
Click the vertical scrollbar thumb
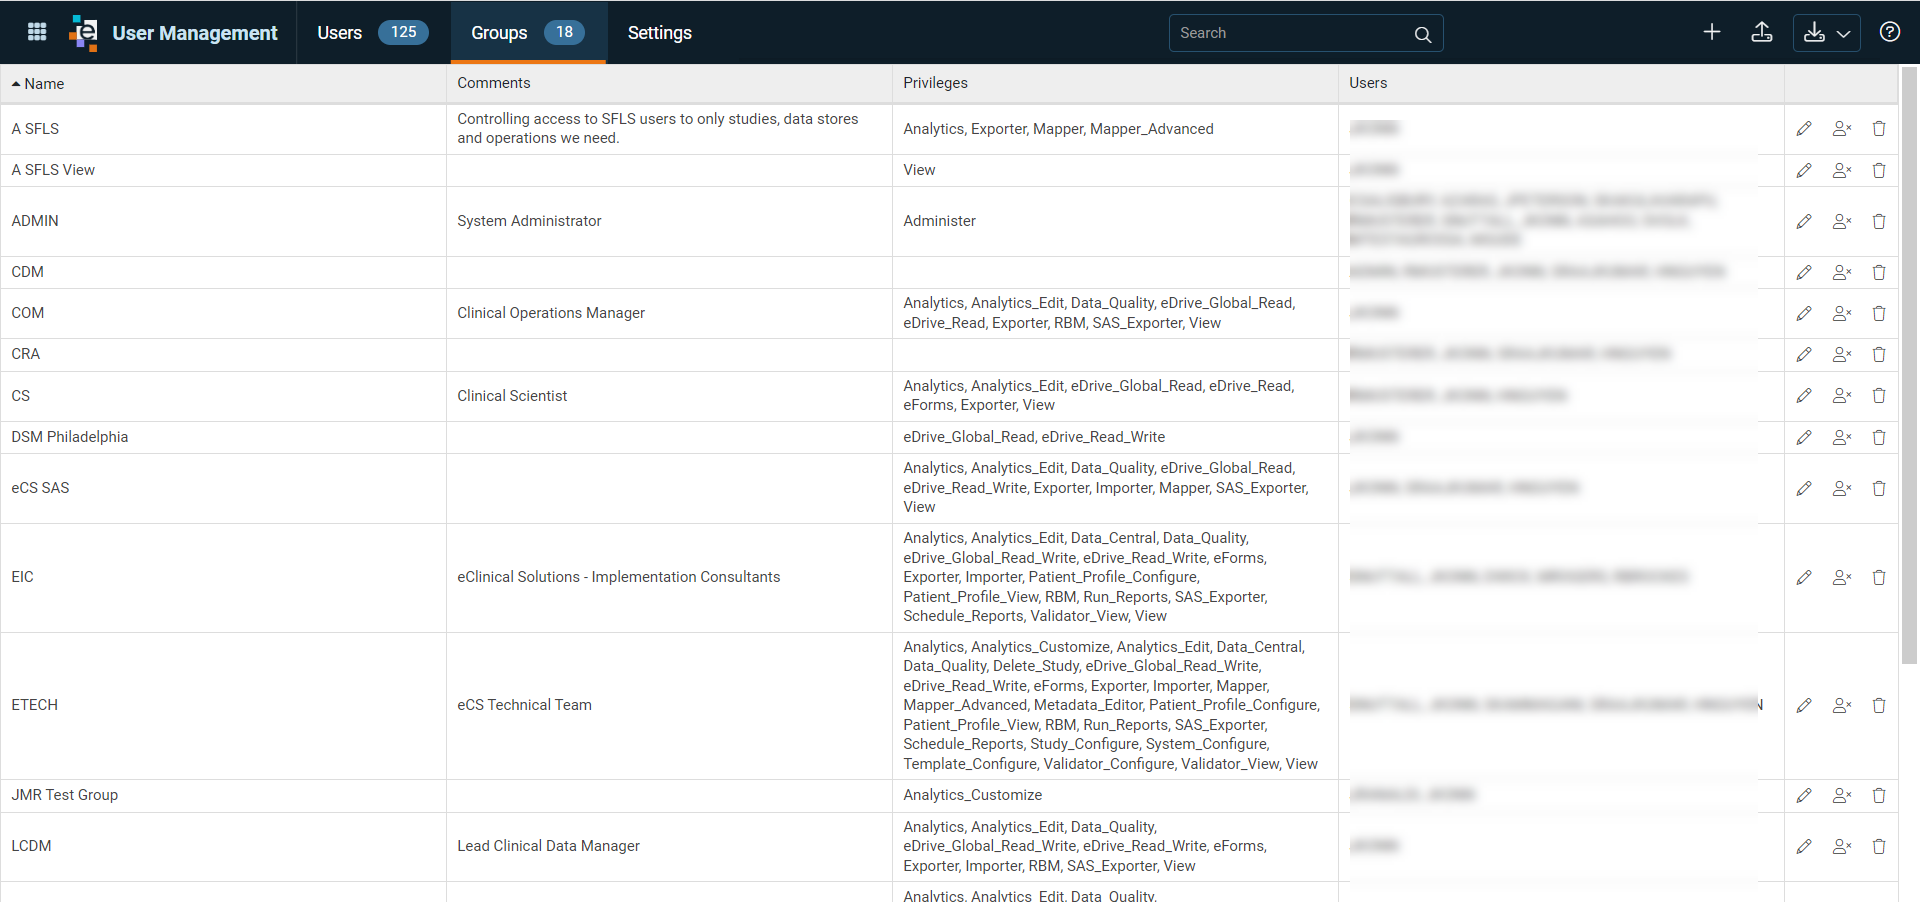pyautogui.click(x=1909, y=365)
